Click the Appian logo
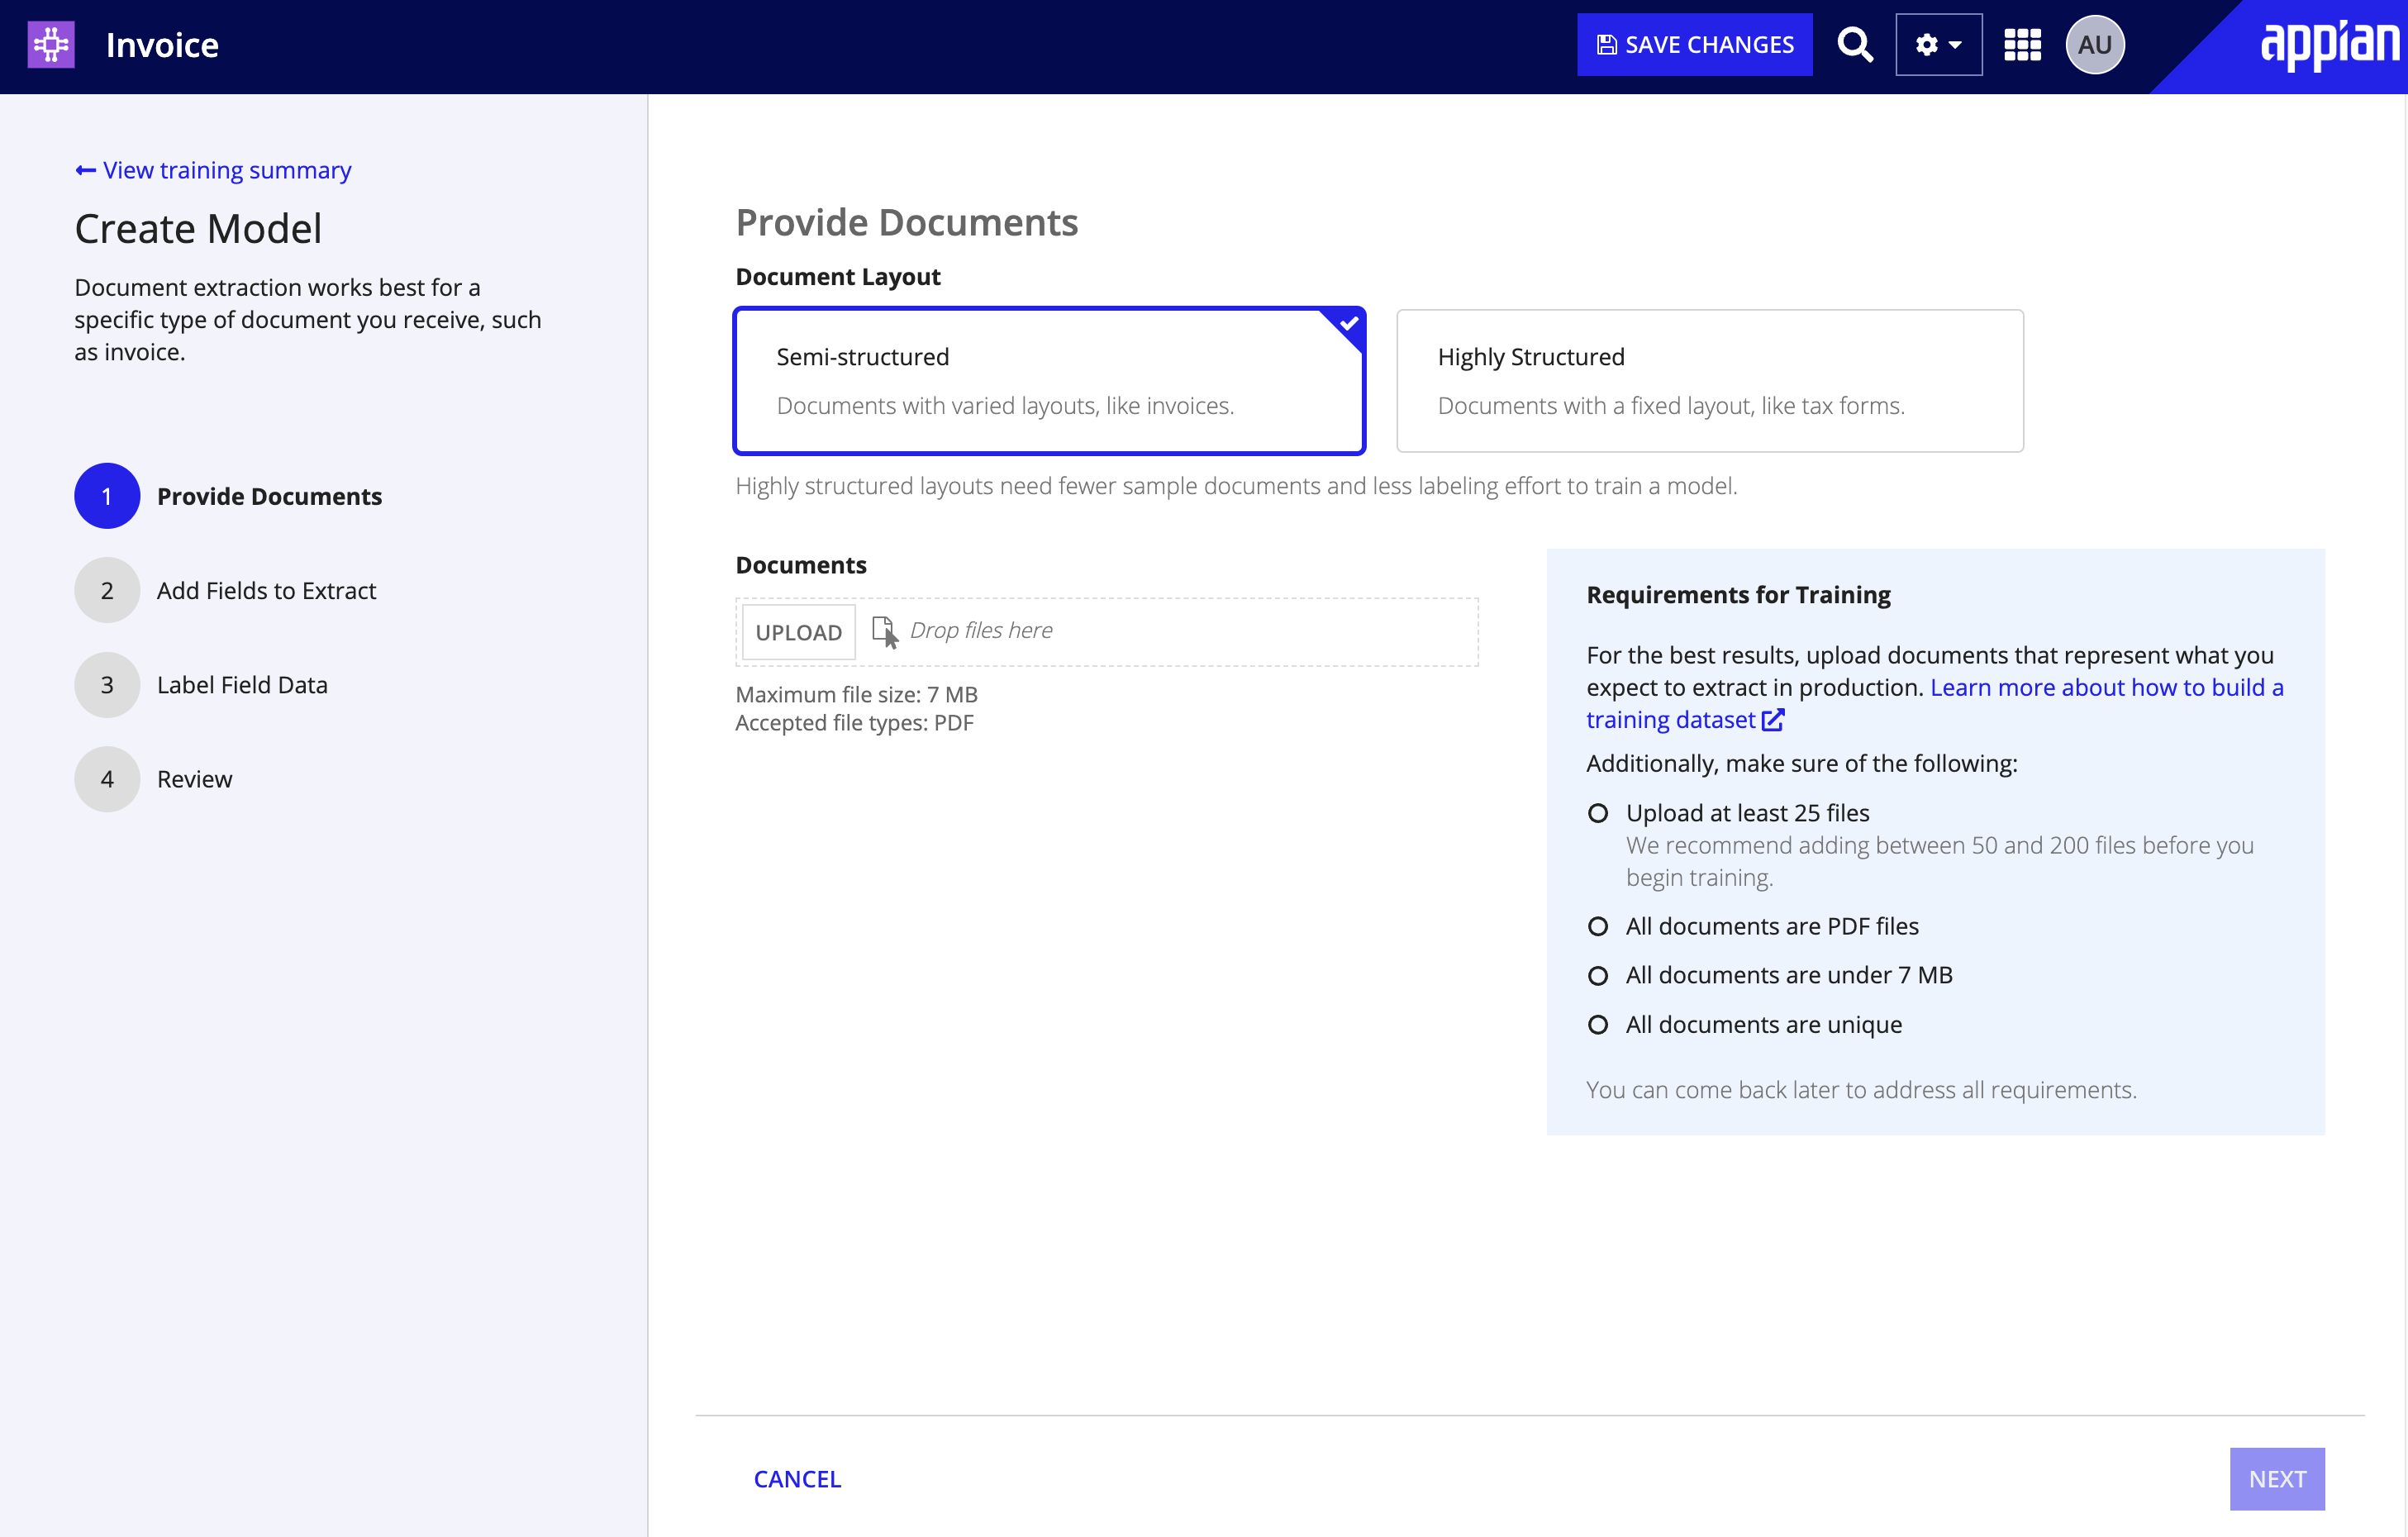The width and height of the screenshot is (2408, 1537). point(2329,46)
